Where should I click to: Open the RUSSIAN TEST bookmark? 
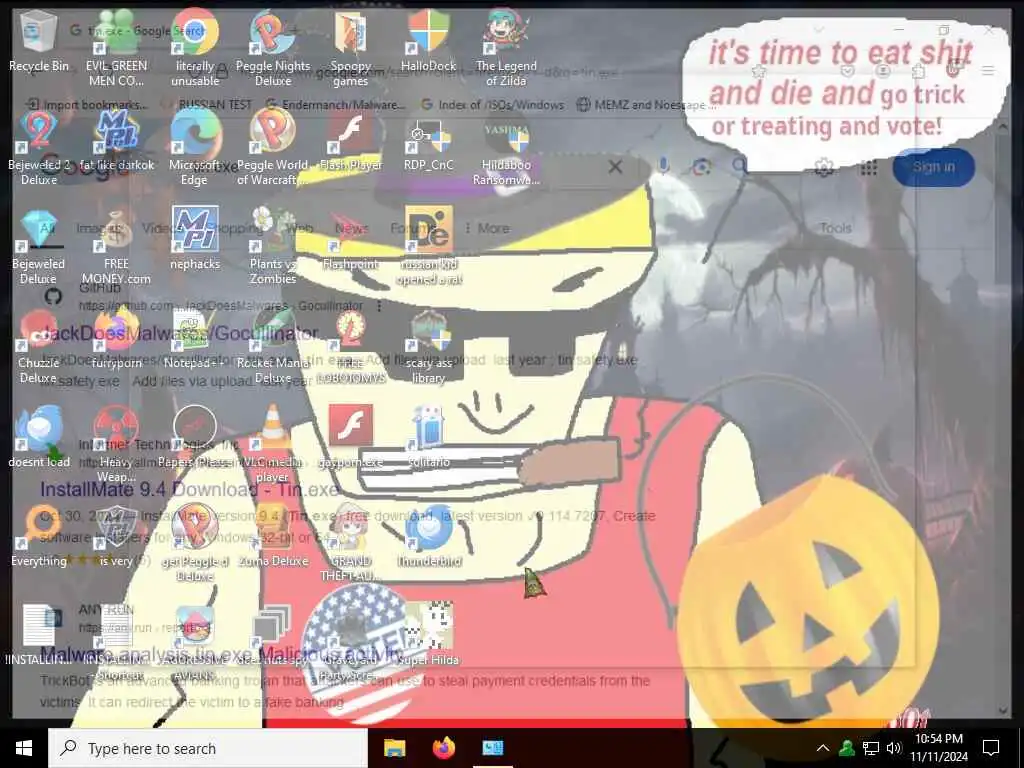(208, 104)
